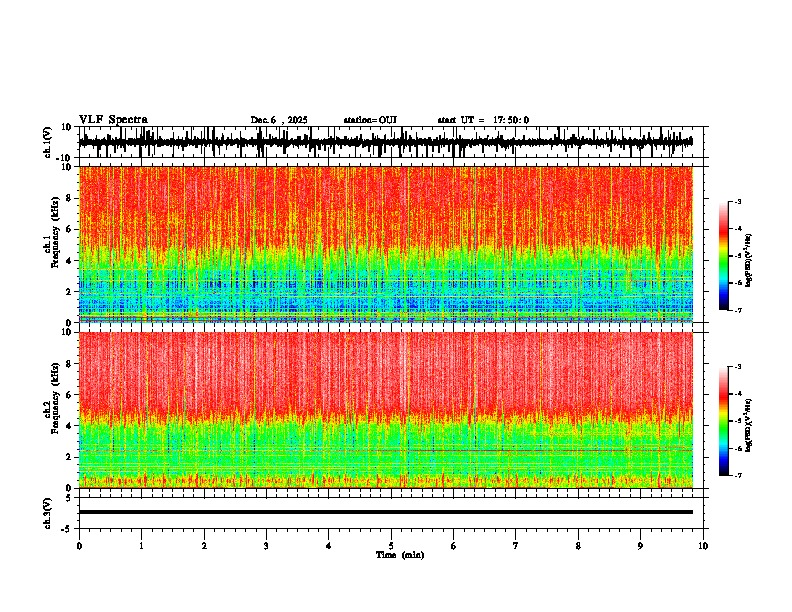Click the time axis tick label "7"
792x612 pixels.
(x=516, y=546)
